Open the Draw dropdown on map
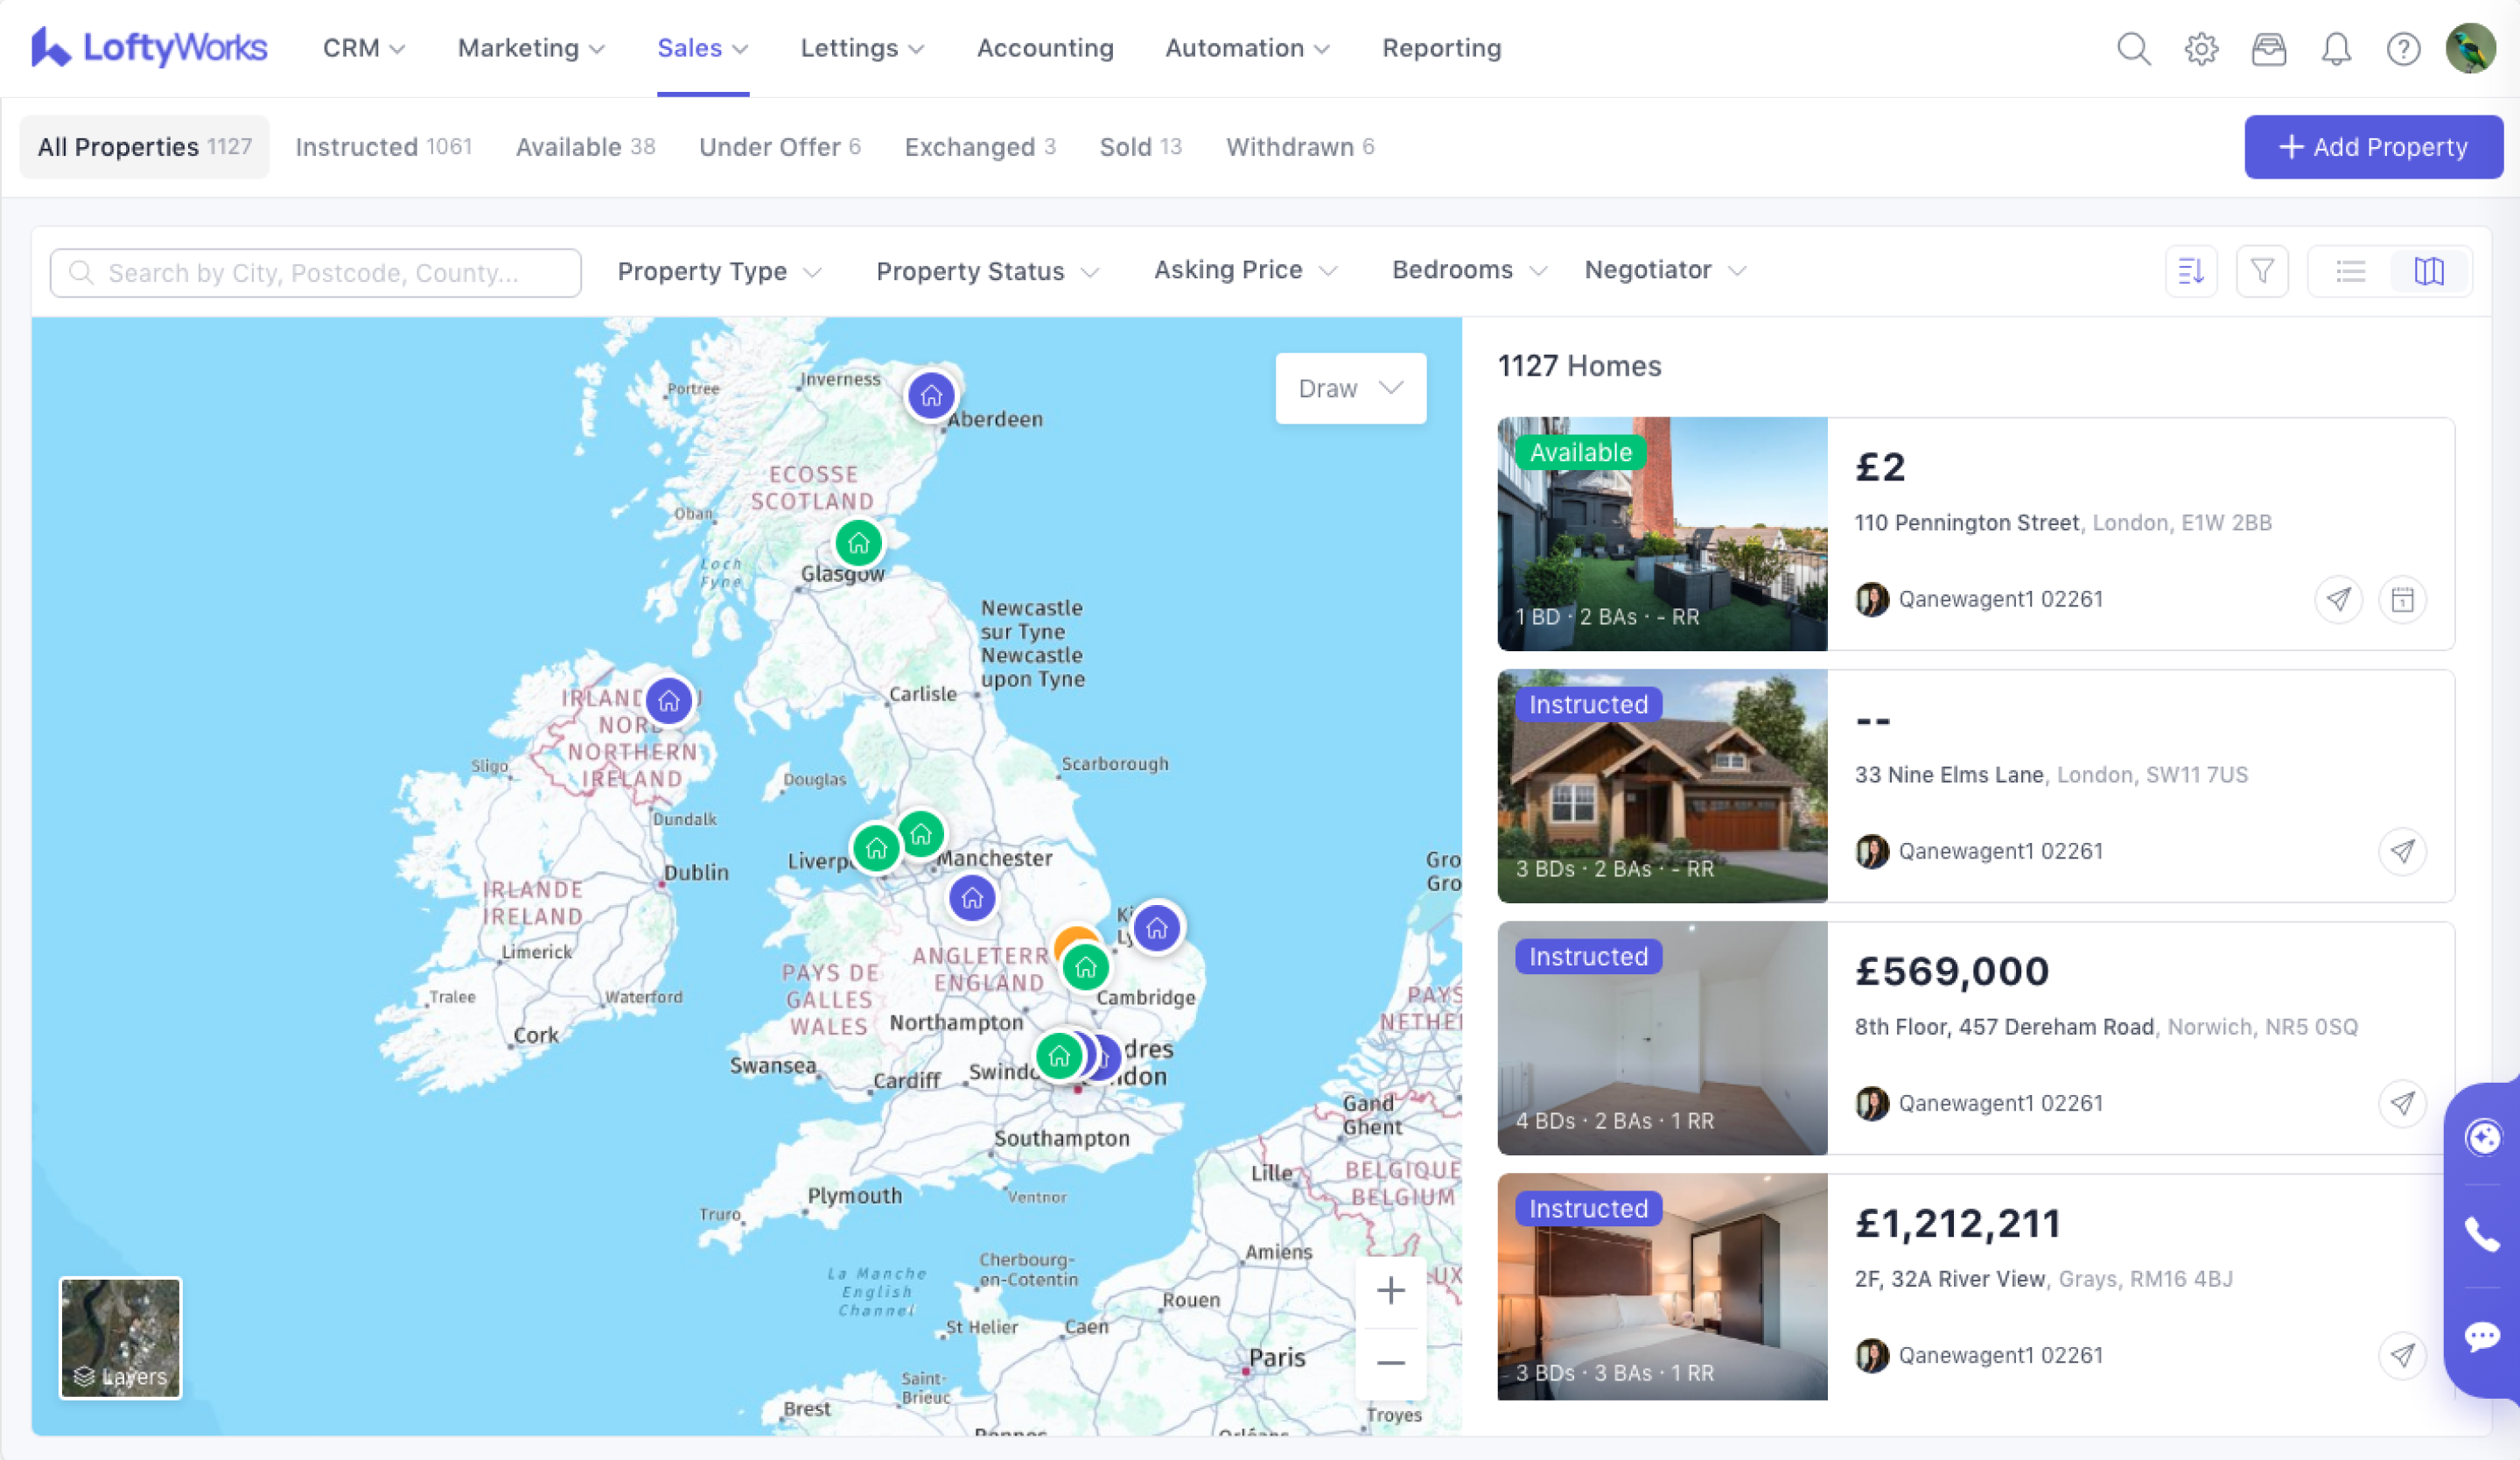The height and width of the screenshot is (1460, 2520). 1350,389
